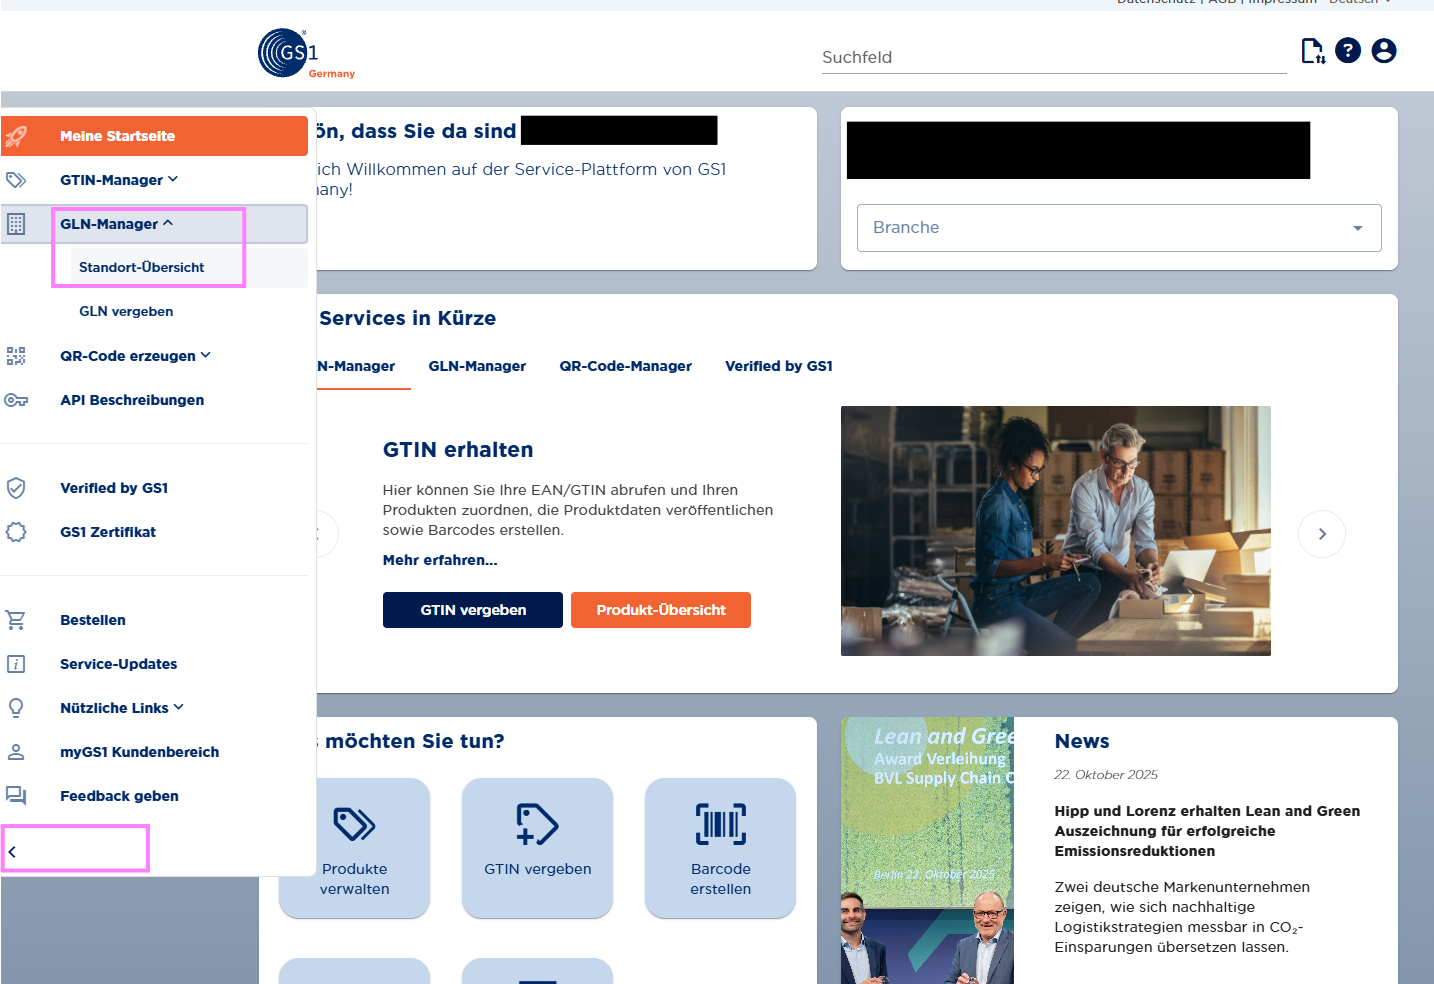This screenshot has height=984, width=1434.
Task: Click the dark blue GTIN vergeben button
Action: click(x=473, y=610)
